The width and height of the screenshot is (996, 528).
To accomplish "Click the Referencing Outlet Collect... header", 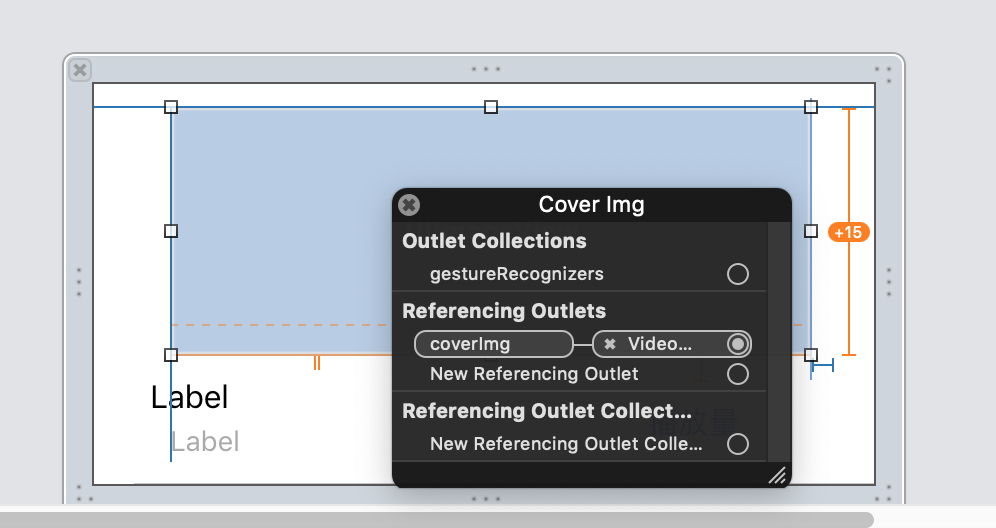I will coord(547,410).
